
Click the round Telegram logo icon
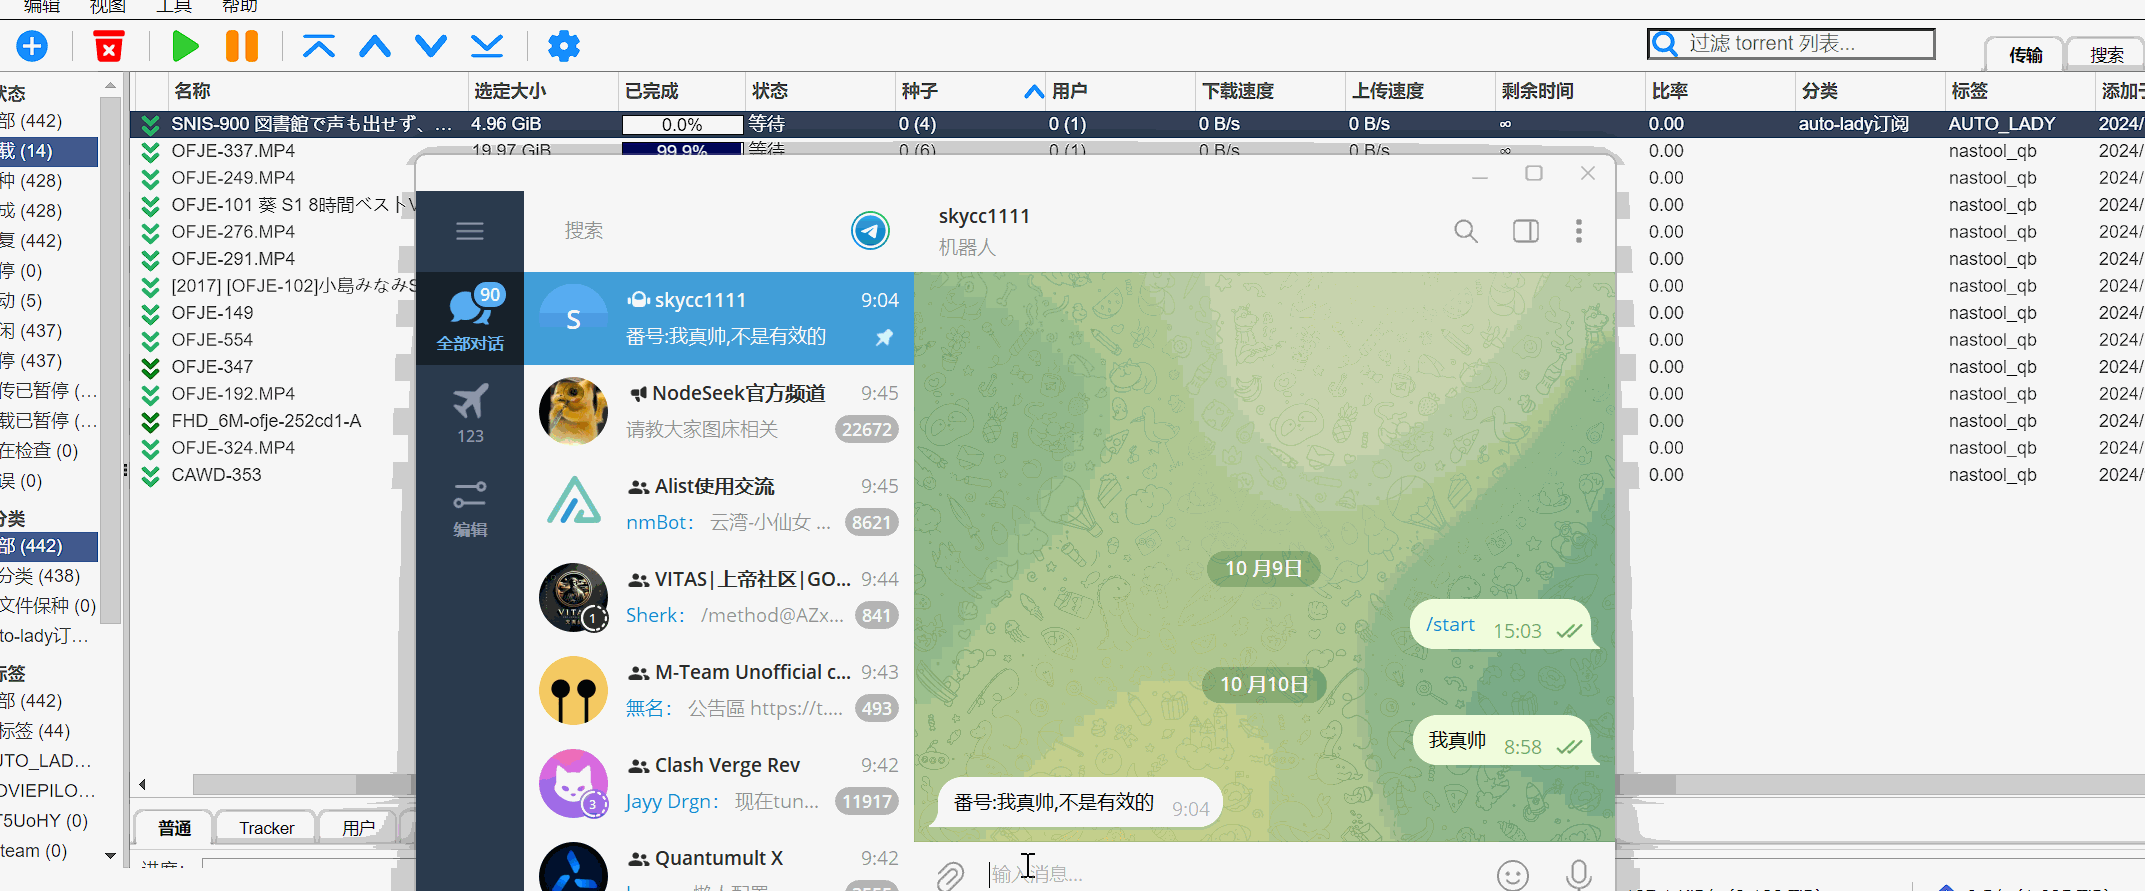coord(870,231)
